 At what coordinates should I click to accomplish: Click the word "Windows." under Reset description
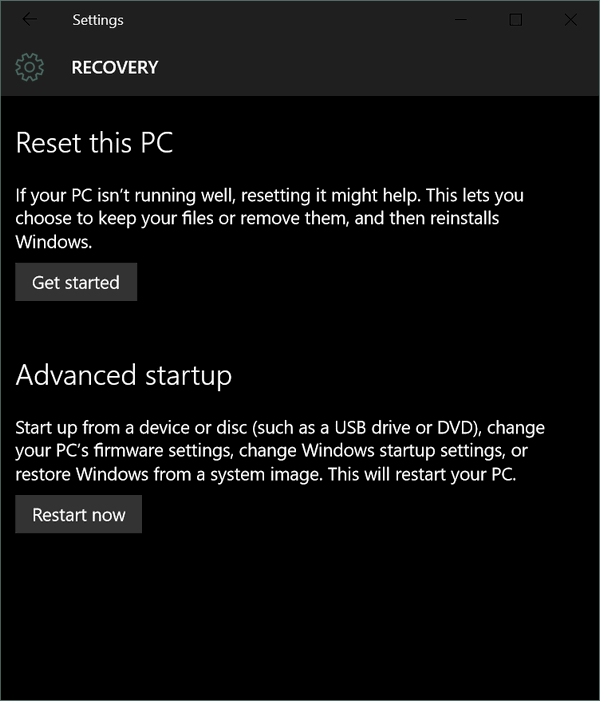[54, 242]
